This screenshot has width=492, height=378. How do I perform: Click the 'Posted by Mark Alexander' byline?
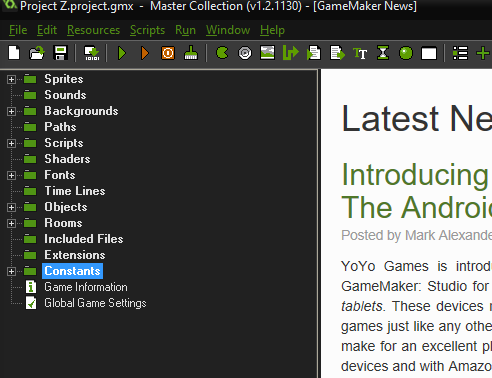pos(416,235)
